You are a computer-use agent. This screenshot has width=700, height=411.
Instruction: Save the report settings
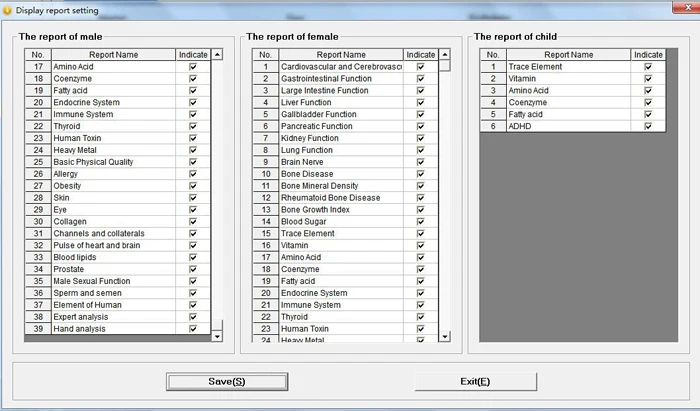point(227,382)
